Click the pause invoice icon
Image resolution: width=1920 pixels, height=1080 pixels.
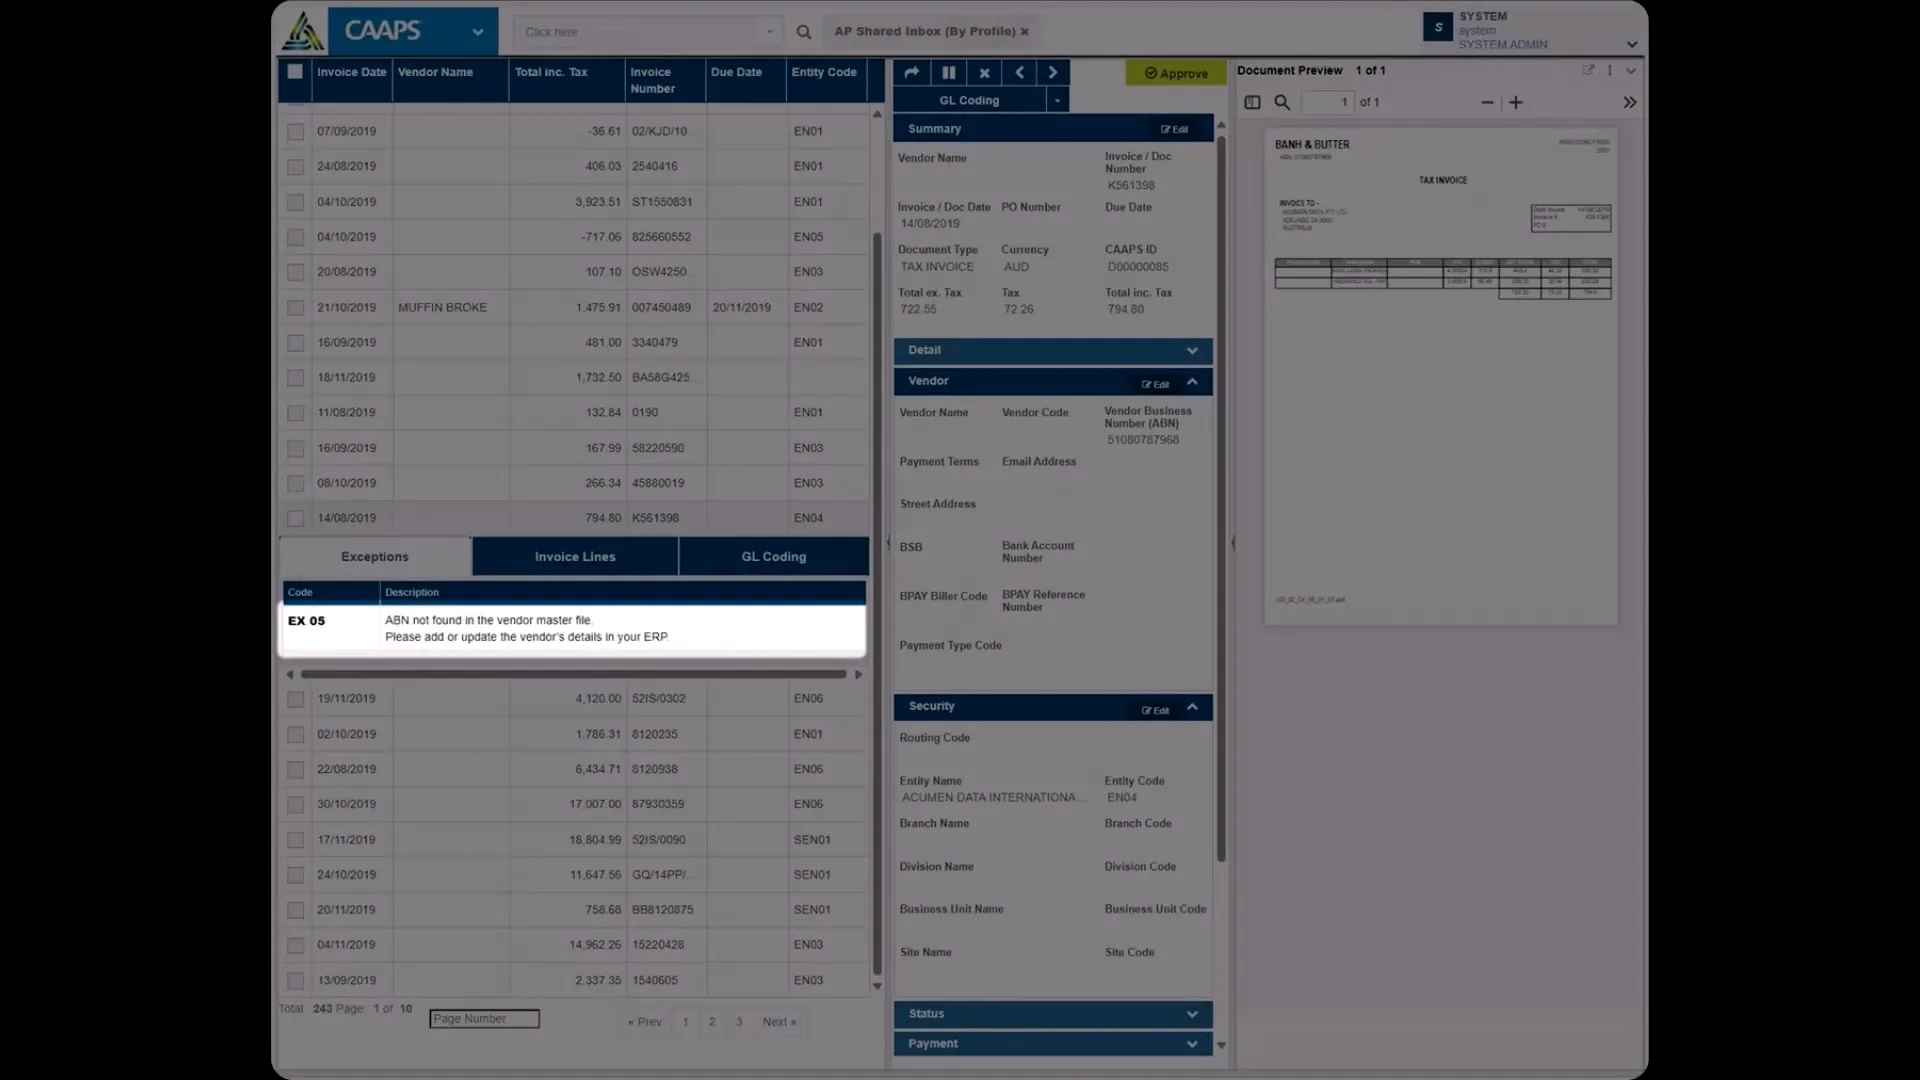tap(948, 72)
